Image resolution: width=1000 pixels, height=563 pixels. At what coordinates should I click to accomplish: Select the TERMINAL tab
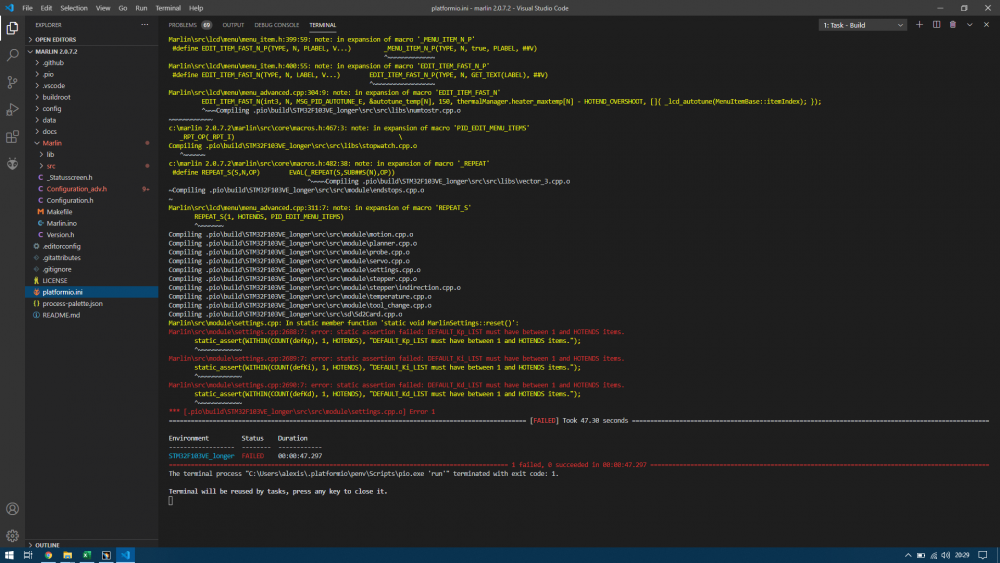click(x=323, y=25)
